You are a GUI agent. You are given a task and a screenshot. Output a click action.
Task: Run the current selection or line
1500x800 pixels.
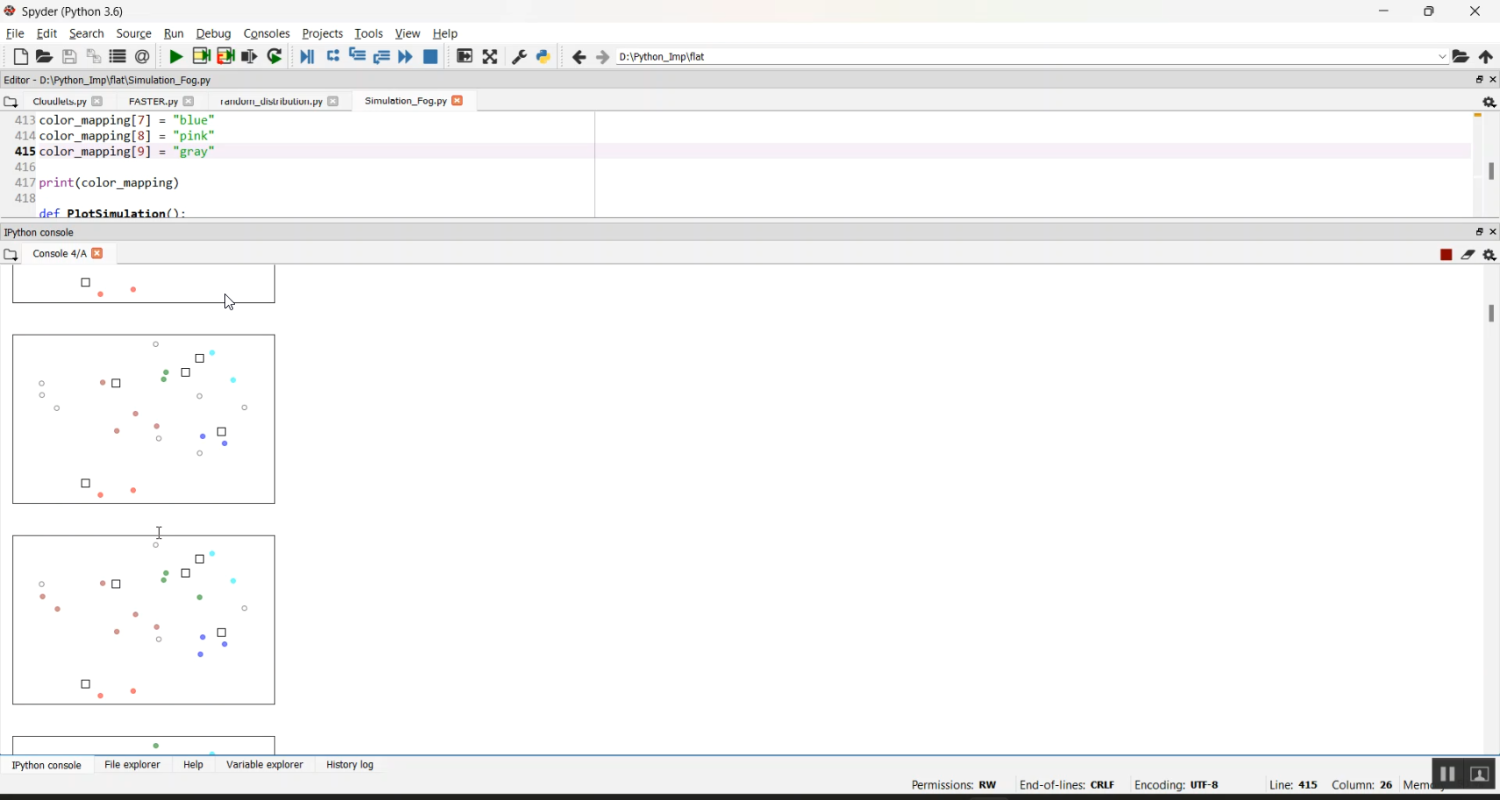pyautogui.click(x=249, y=57)
